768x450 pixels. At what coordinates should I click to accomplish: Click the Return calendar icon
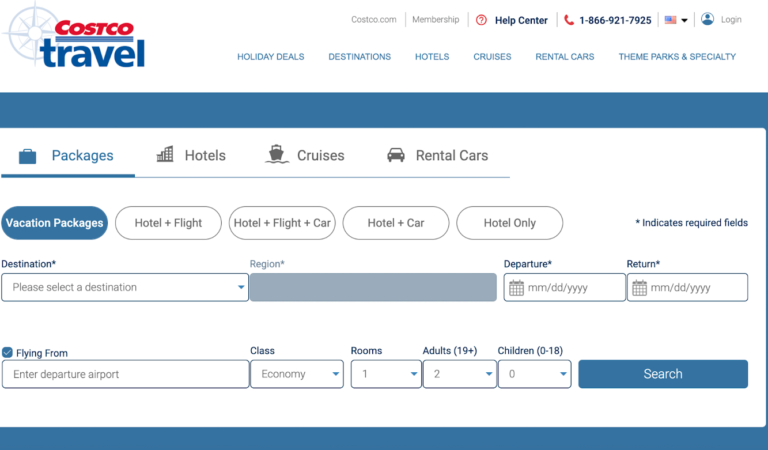point(639,288)
